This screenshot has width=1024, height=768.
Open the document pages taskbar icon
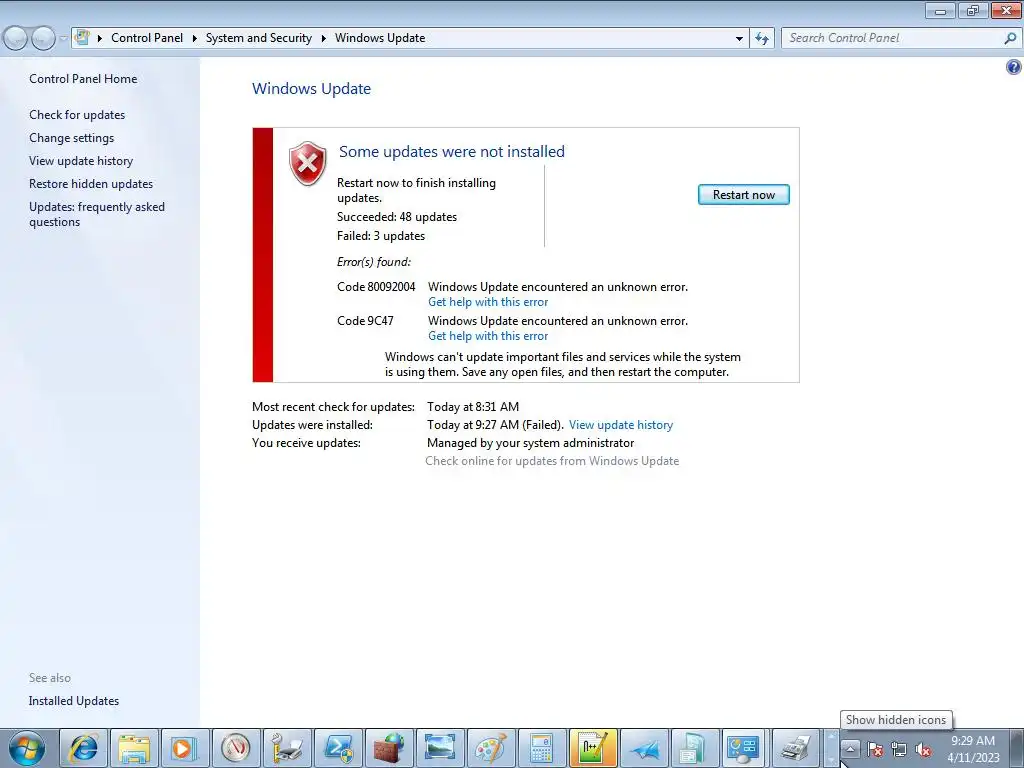694,748
